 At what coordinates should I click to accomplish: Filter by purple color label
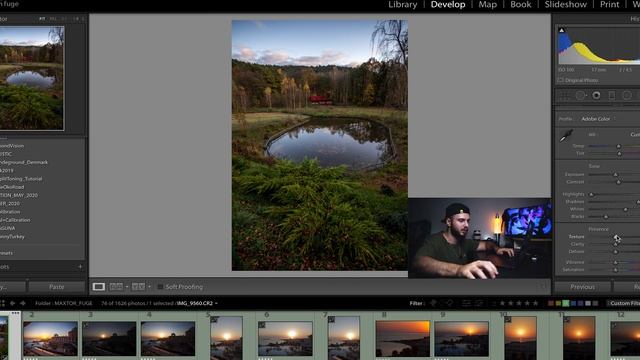pyautogui.click(x=580, y=303)
